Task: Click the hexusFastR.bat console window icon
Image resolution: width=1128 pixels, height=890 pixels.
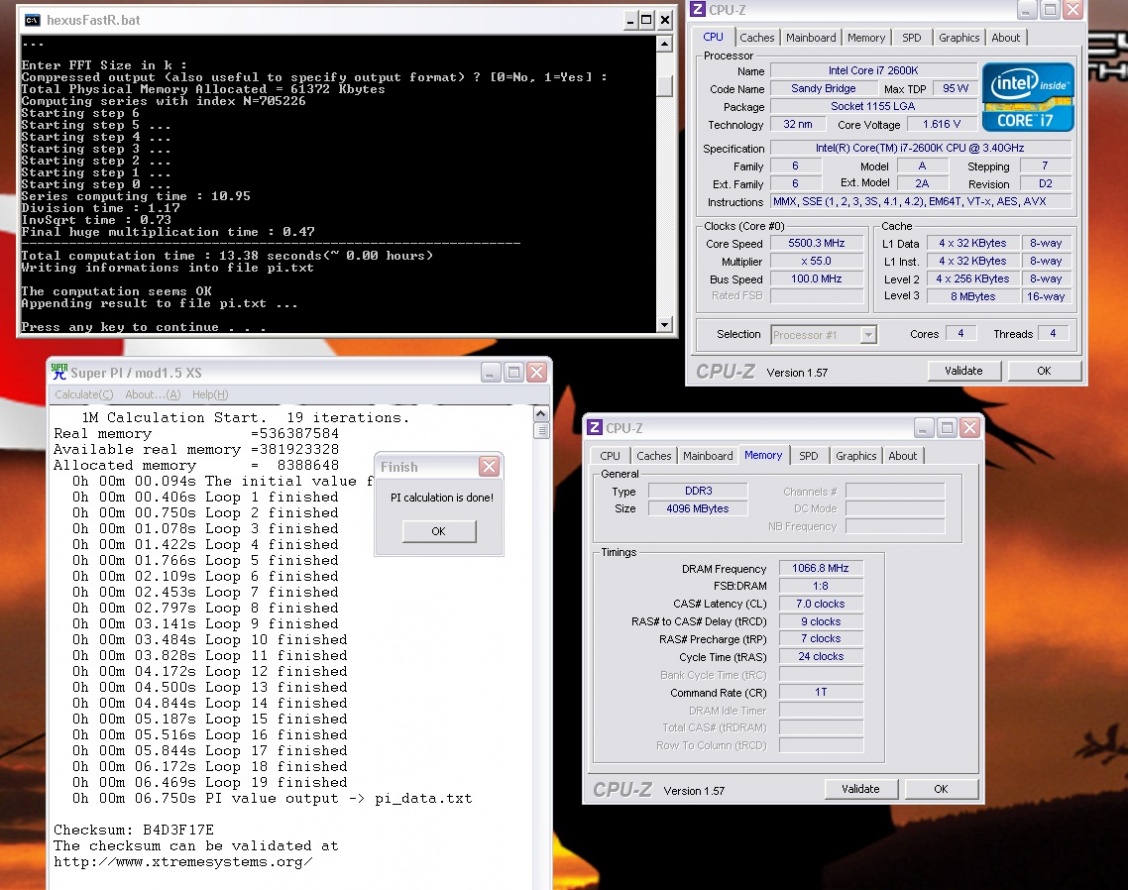Action: [x=32, y=19]
